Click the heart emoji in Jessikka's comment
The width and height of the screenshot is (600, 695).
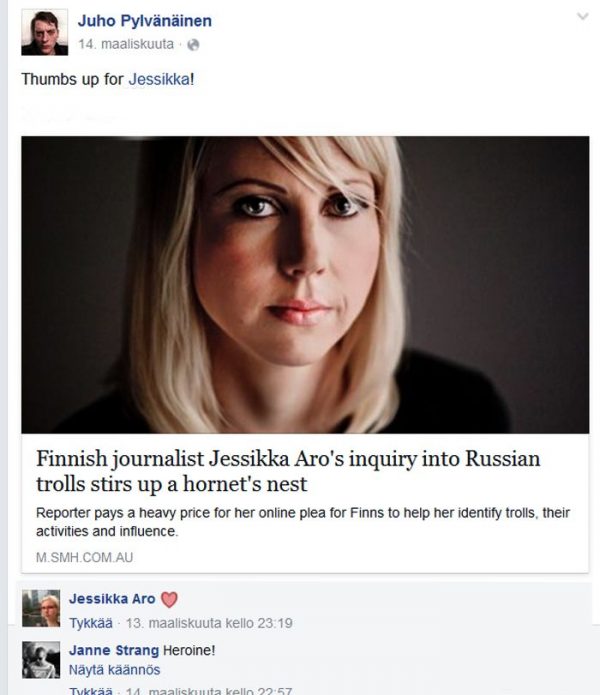tap(169, 600)
